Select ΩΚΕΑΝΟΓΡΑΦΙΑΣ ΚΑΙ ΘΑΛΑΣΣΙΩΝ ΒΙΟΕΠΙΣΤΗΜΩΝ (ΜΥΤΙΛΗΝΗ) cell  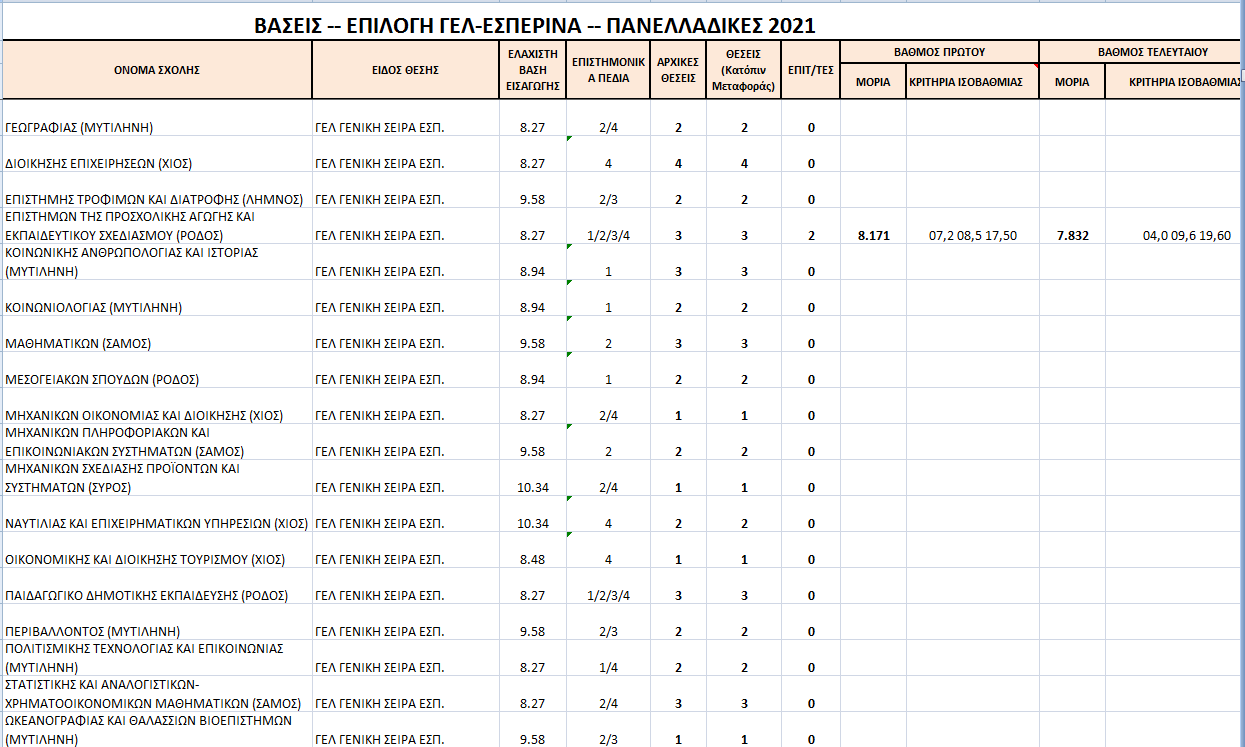(157, 730)
